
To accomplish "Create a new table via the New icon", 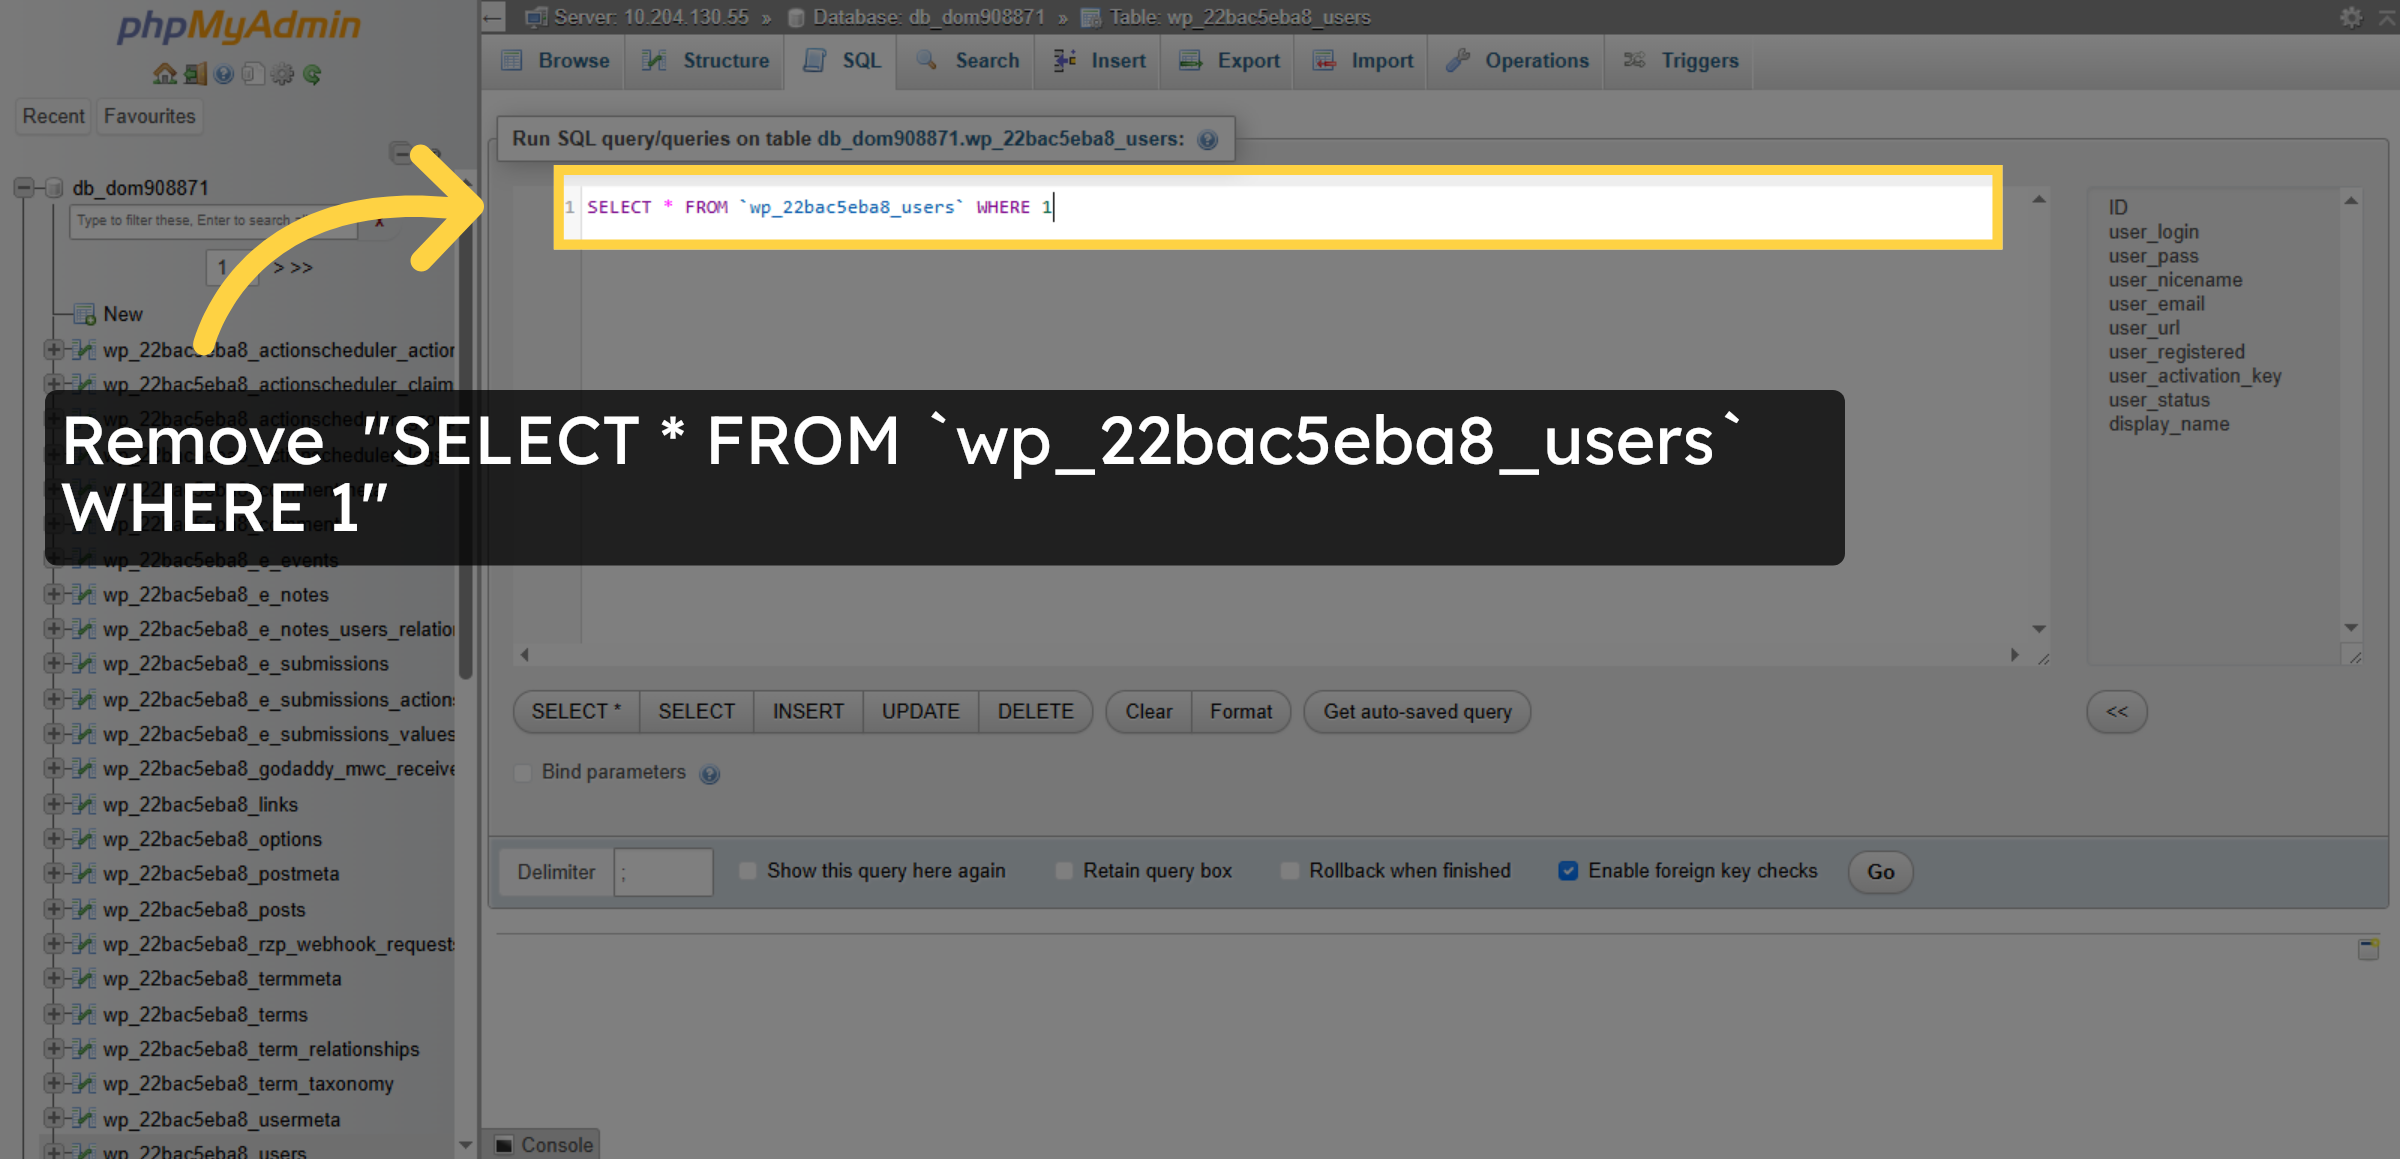I will coord(85,313).
